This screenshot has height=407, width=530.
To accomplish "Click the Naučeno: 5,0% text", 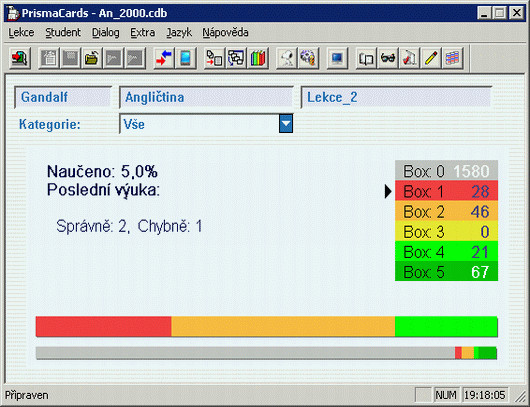I will point(102,171).
